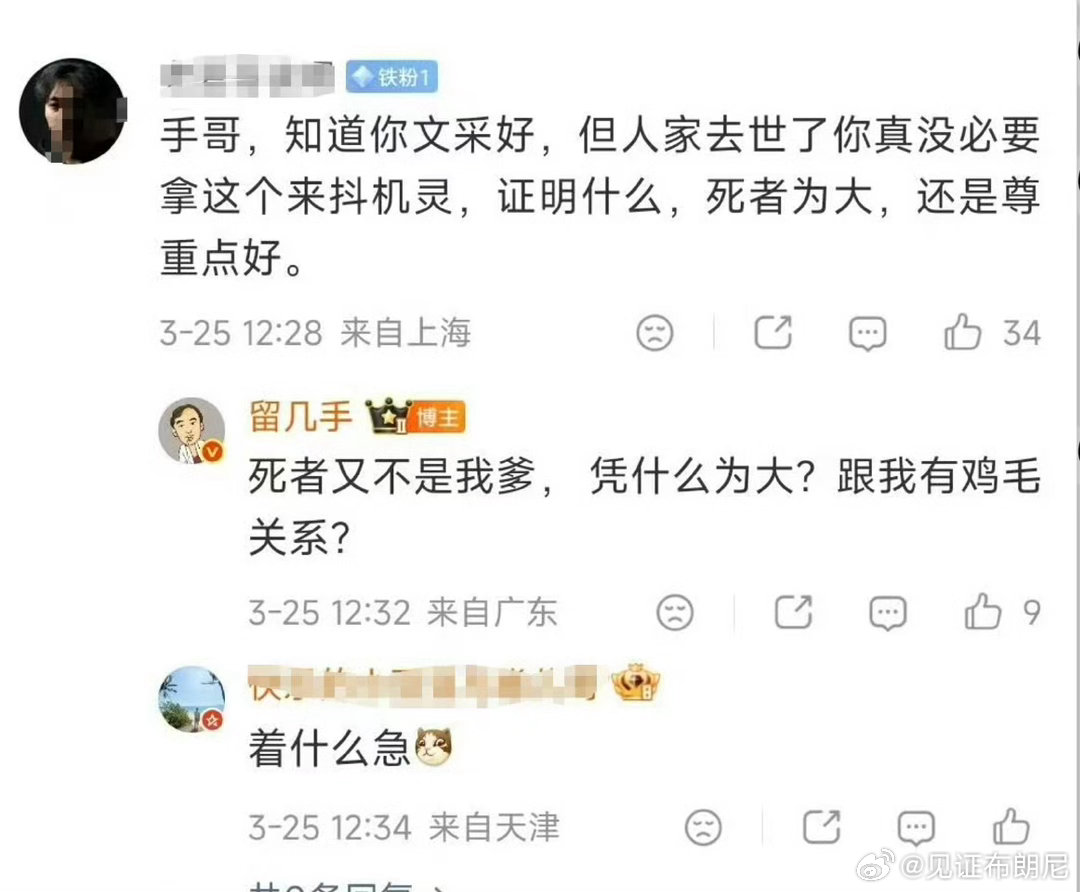Like the 留几手 reply from Guangdong

tap(982, 612)
